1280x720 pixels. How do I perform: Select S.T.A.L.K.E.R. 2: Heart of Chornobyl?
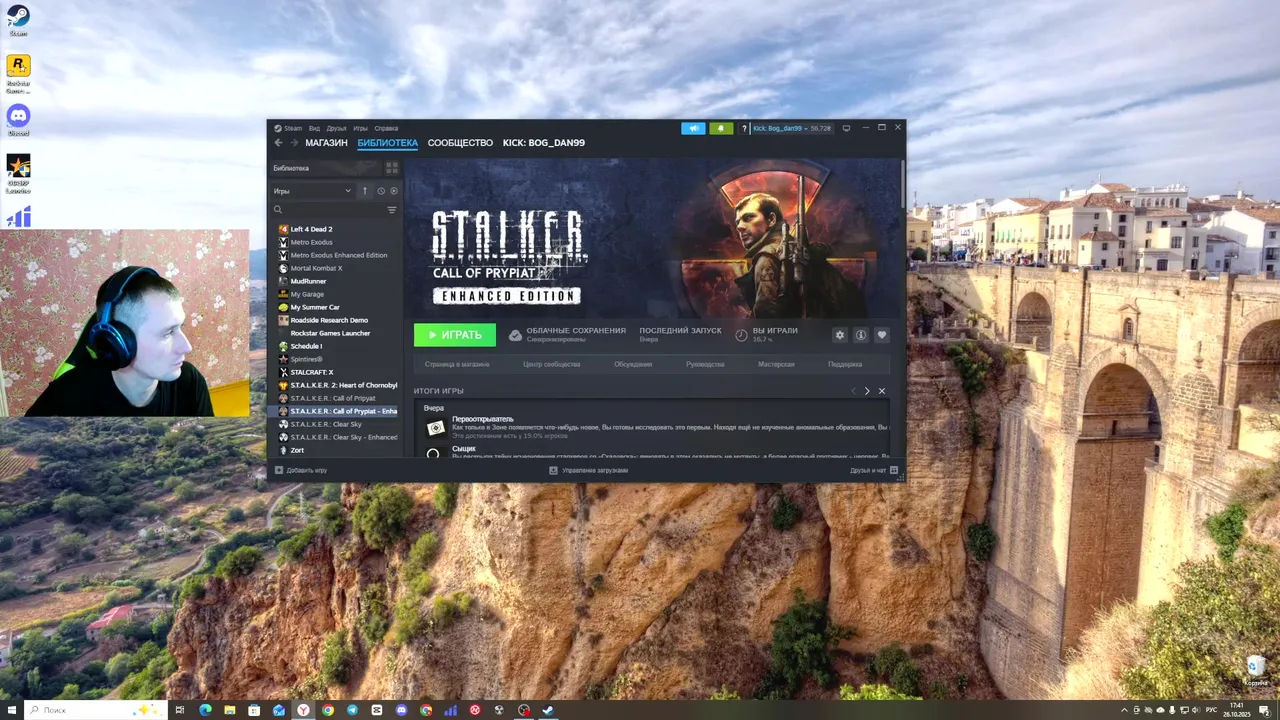pyautogui.click(x=337, y=385)
